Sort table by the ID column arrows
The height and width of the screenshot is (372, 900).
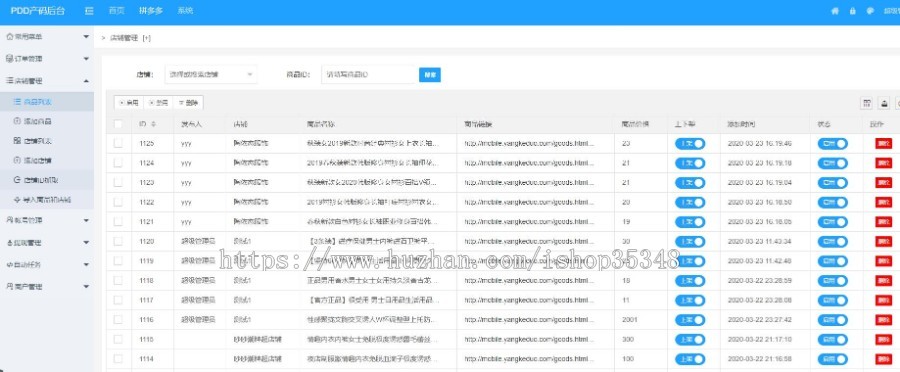point(153,124)
